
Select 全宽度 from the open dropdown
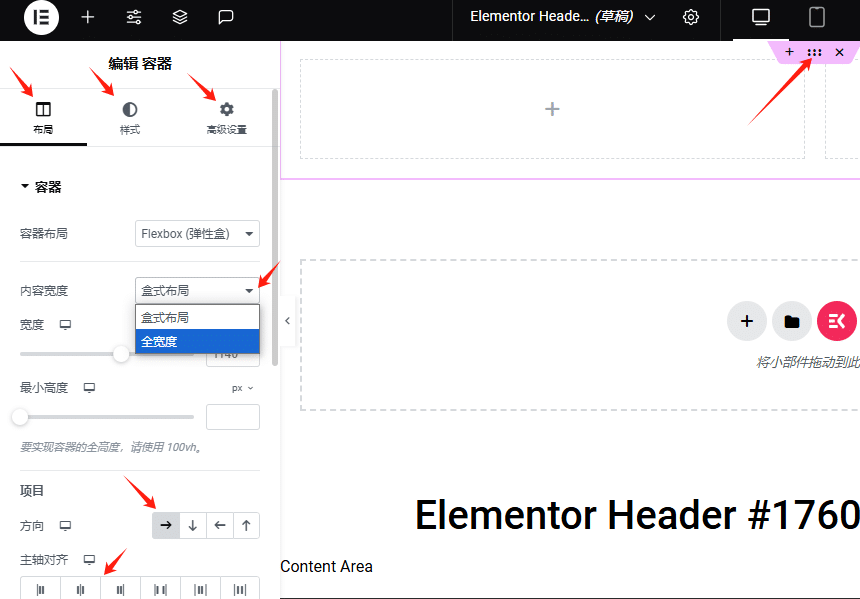(x=196, y=341)
